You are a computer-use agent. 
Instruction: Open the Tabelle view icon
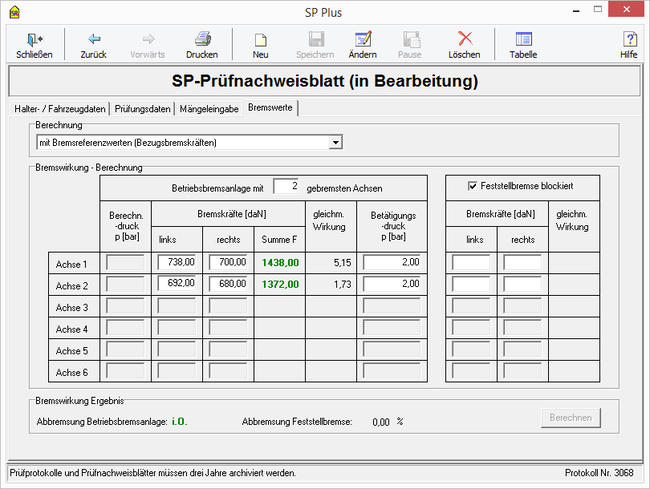pos(524,39)
